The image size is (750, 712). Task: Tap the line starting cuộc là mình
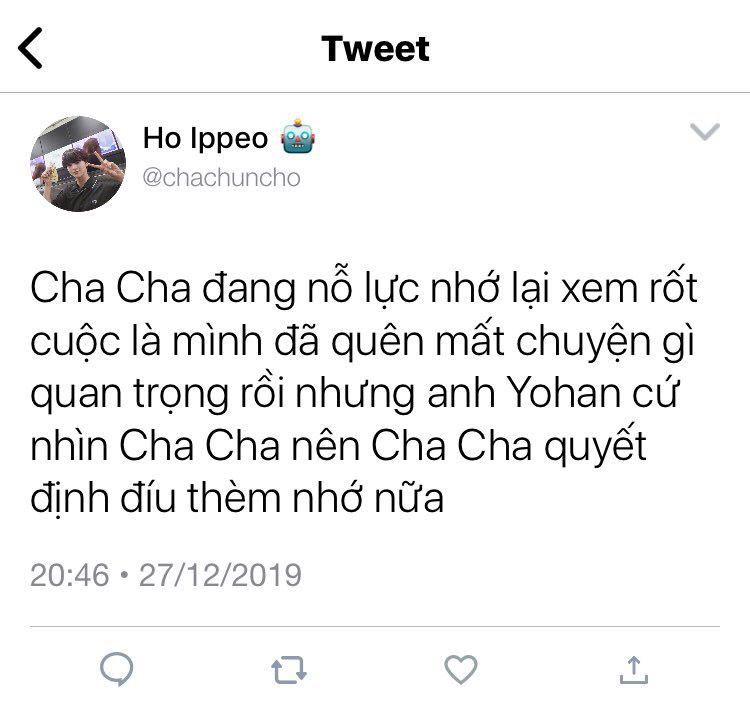tap(362, 341)
